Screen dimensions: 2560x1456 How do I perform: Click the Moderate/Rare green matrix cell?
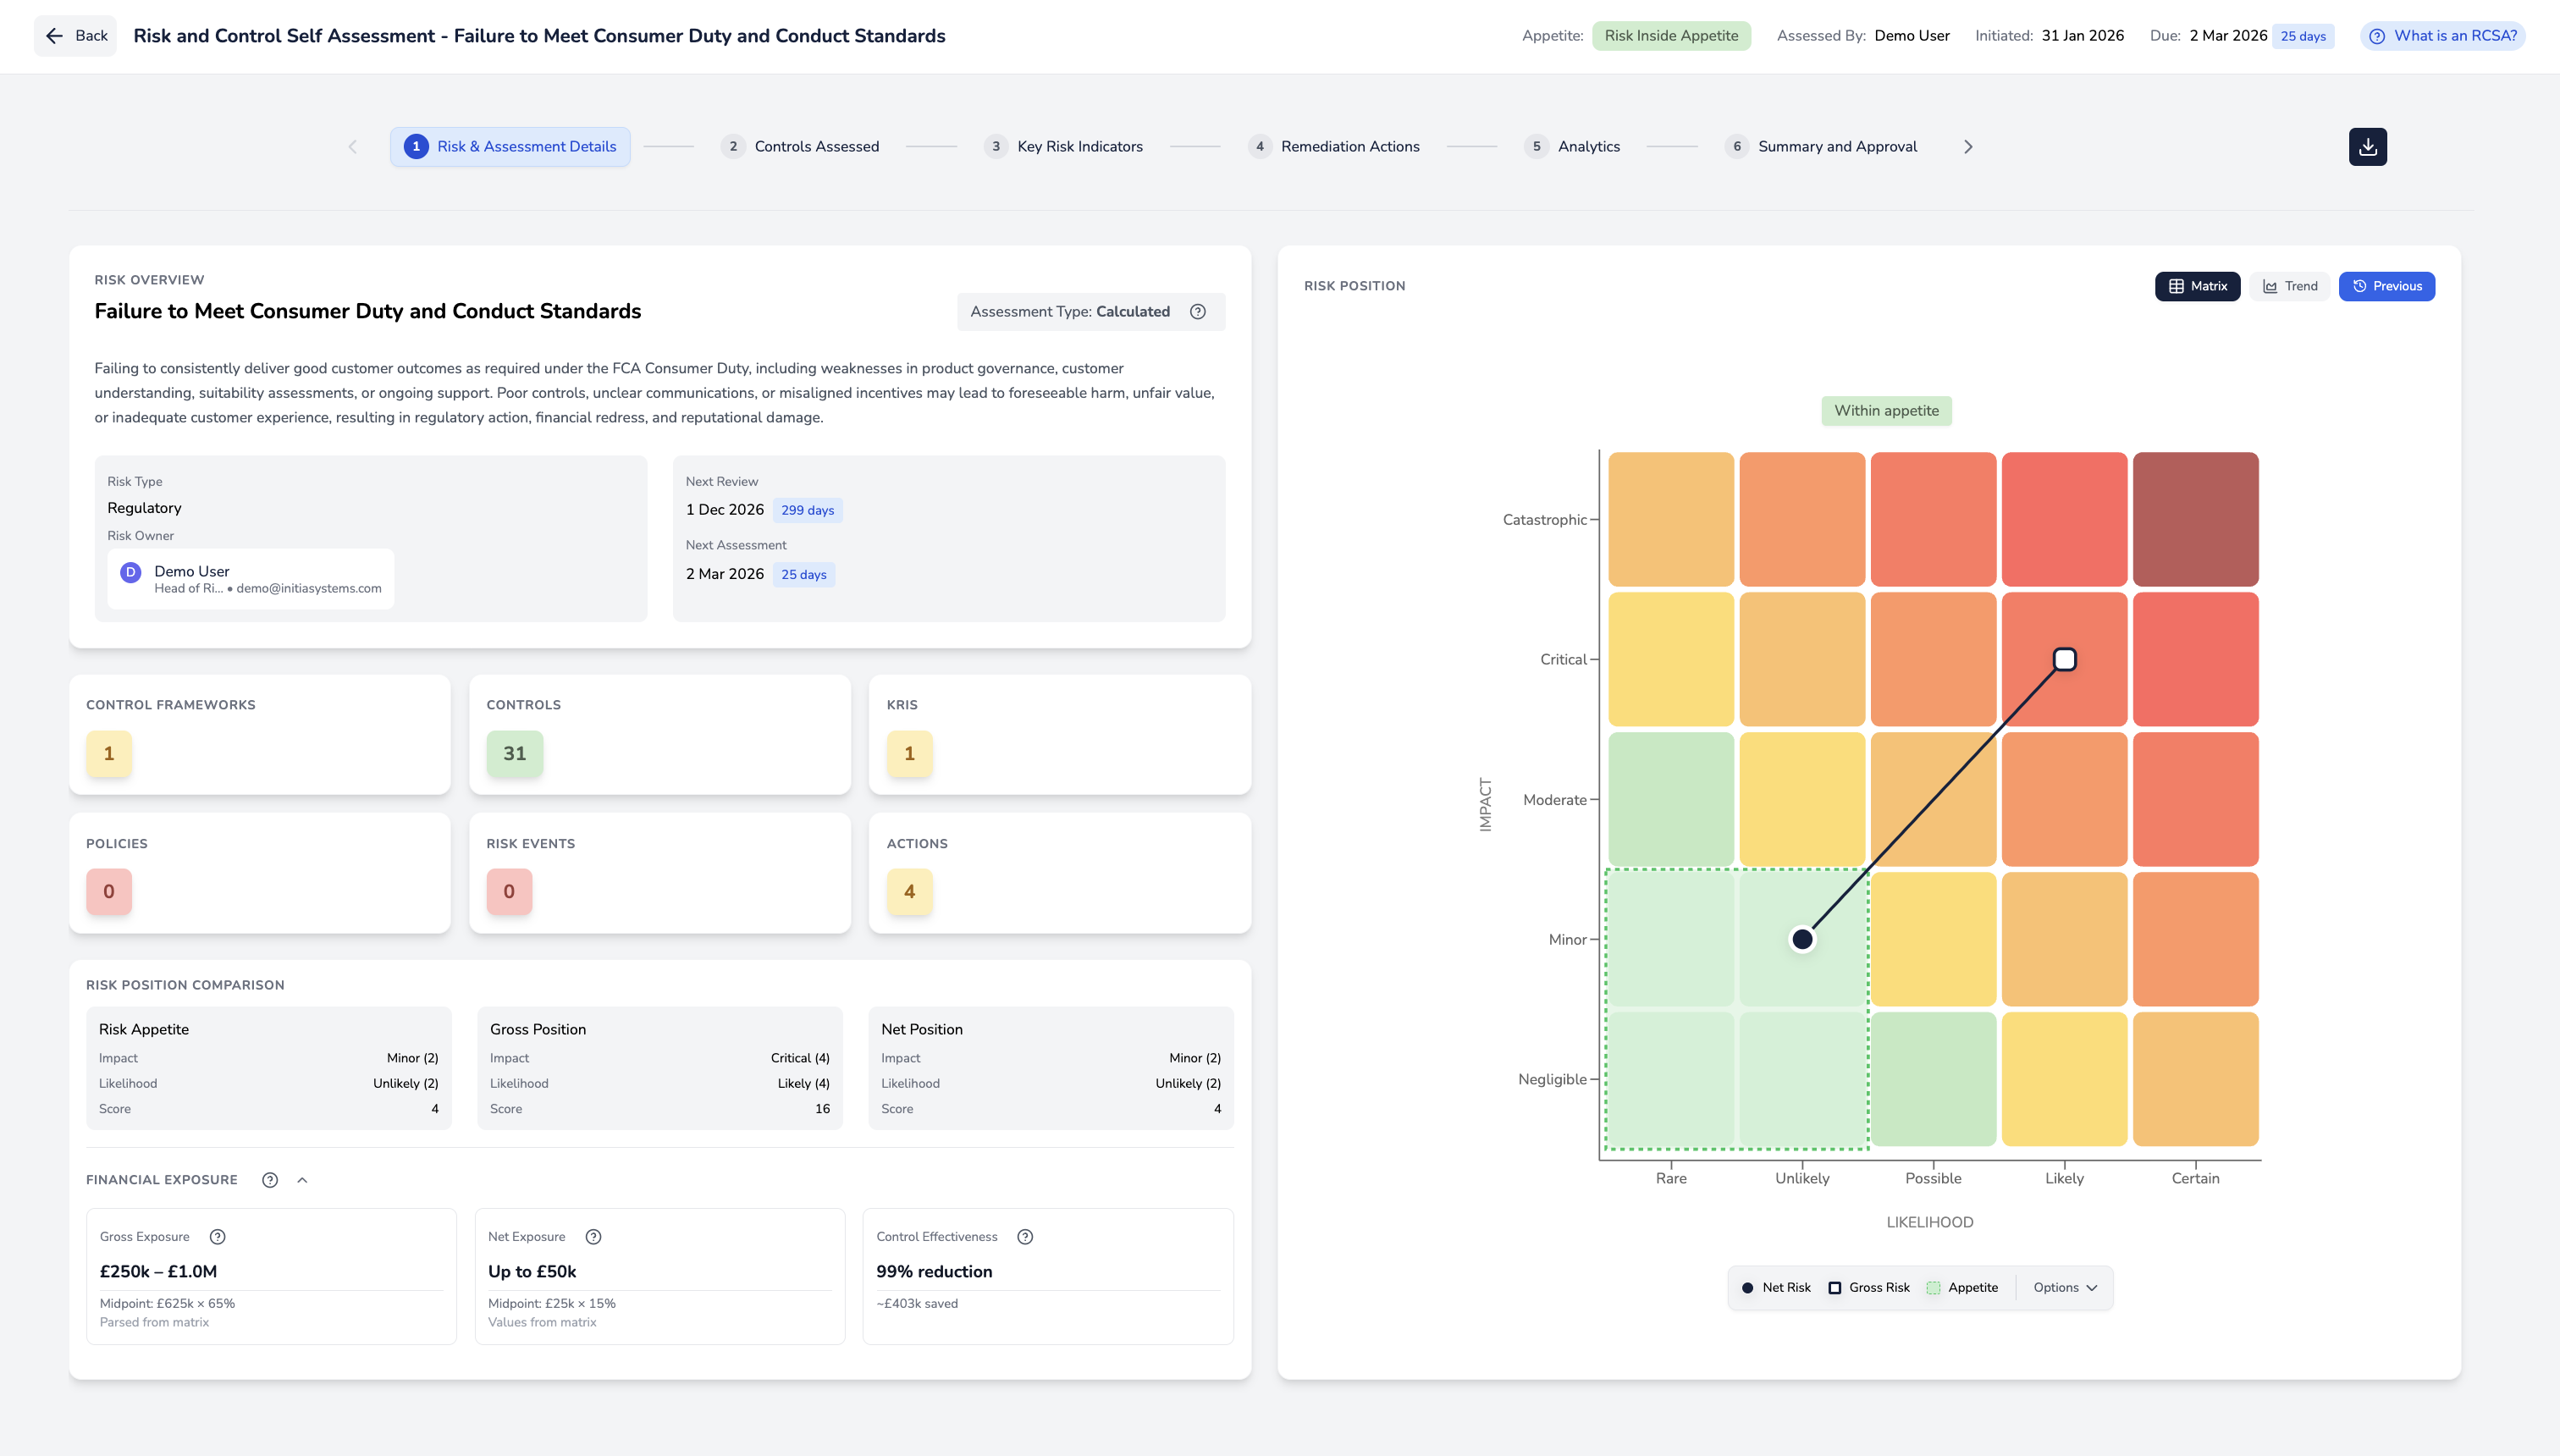click(x=1671, y=799)
